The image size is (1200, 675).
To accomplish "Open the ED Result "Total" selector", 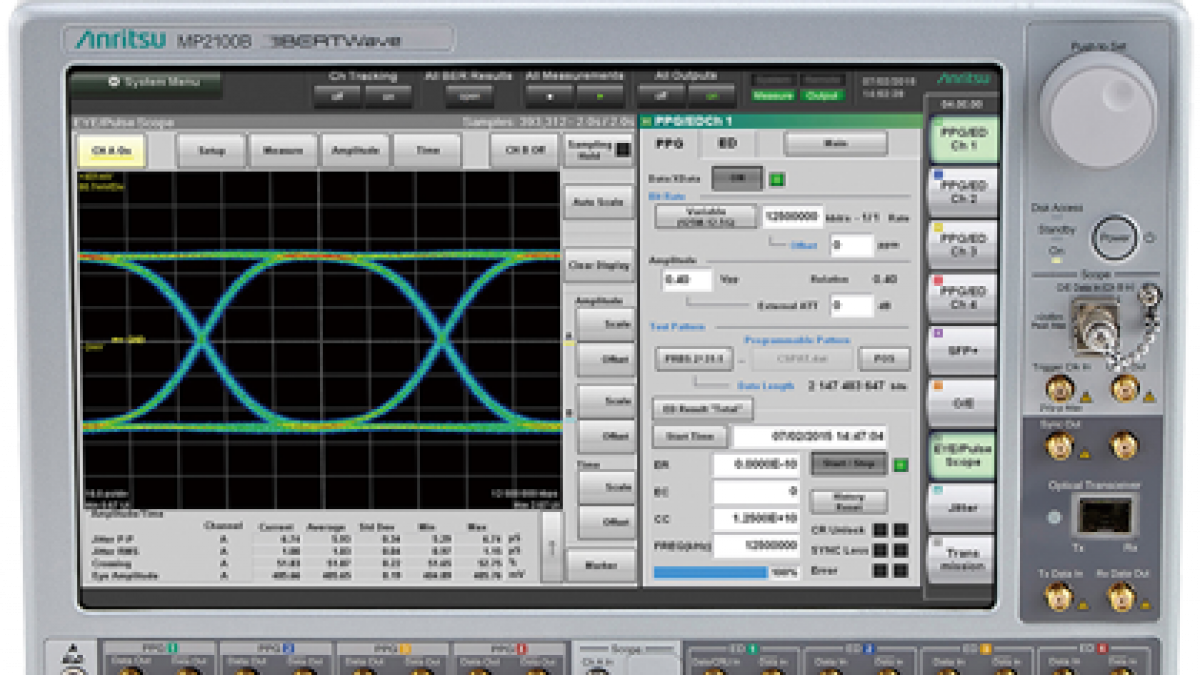I will [702, 409].
